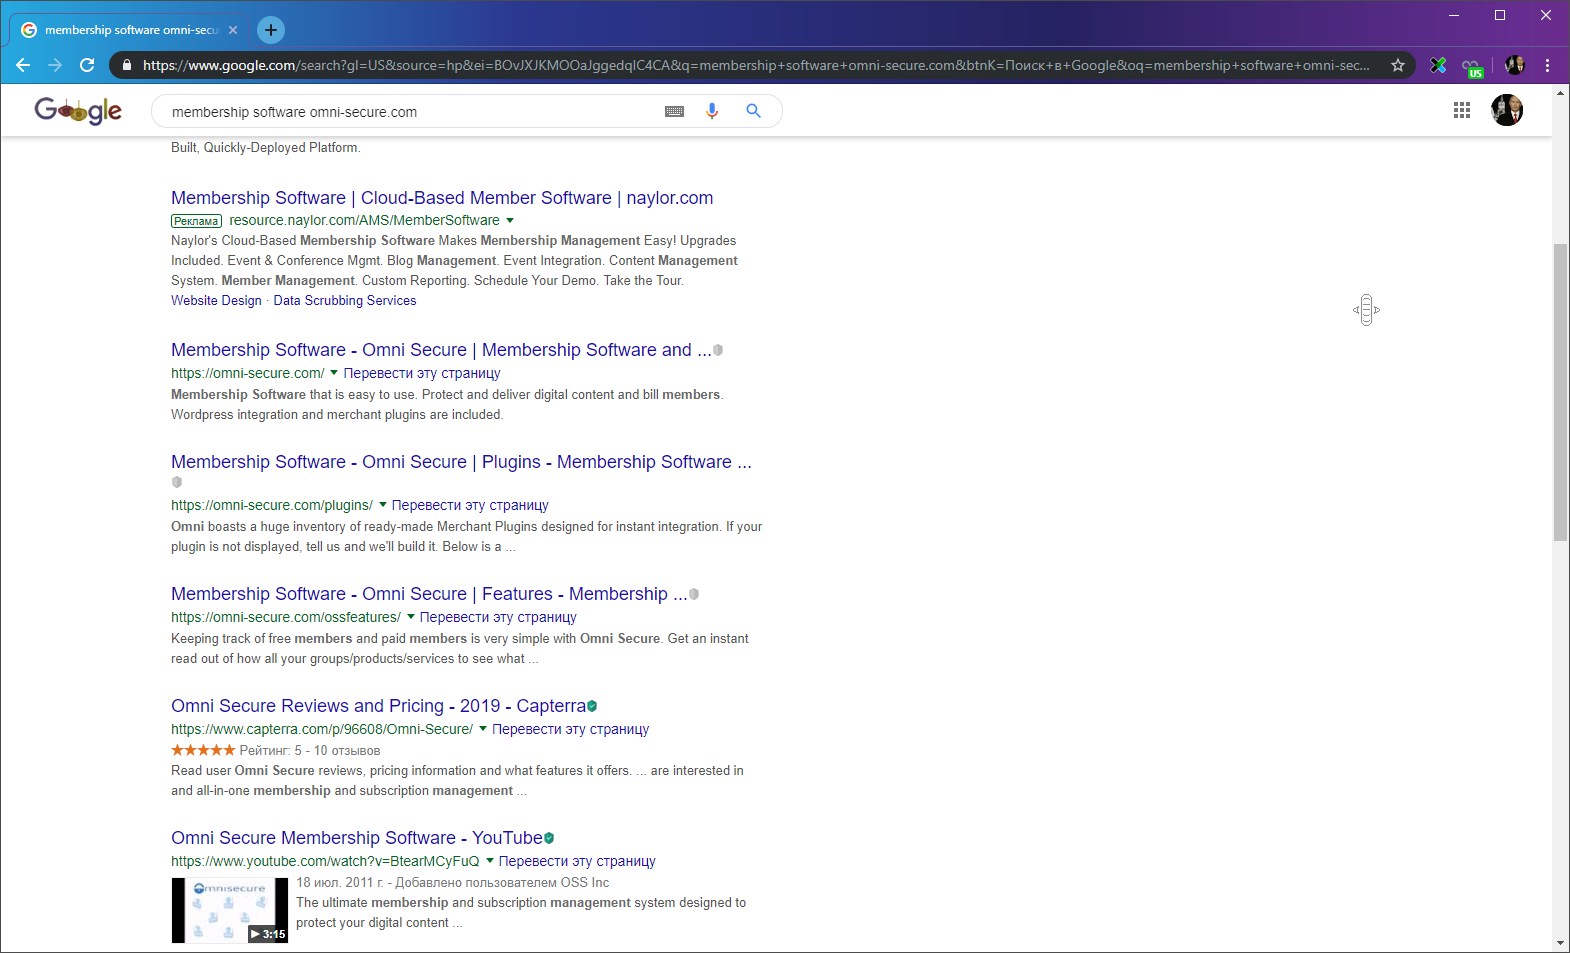
Task: Click the resource.naylor.com/AMS/MemberSoftware URL
Action: pyautogui.click(x=364, y=220)
